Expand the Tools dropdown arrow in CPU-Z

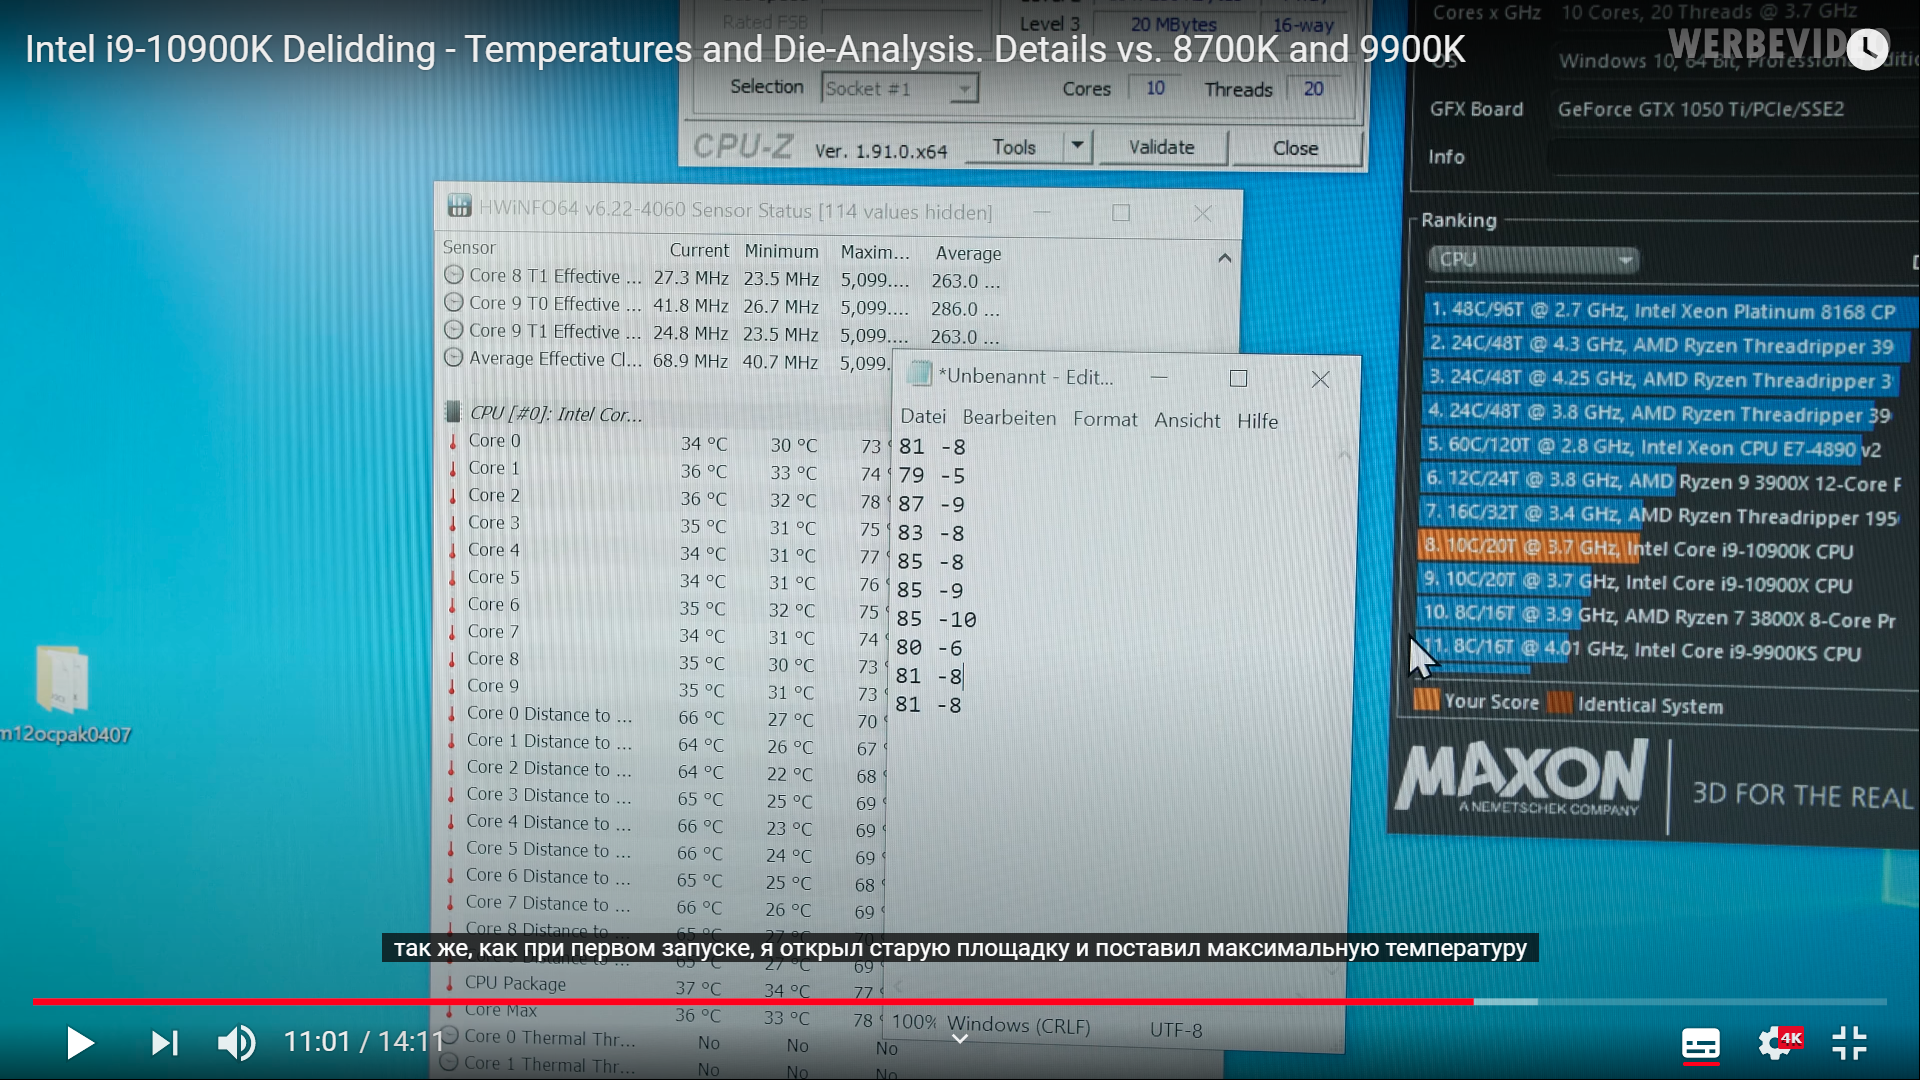(x=1077, y=146)
